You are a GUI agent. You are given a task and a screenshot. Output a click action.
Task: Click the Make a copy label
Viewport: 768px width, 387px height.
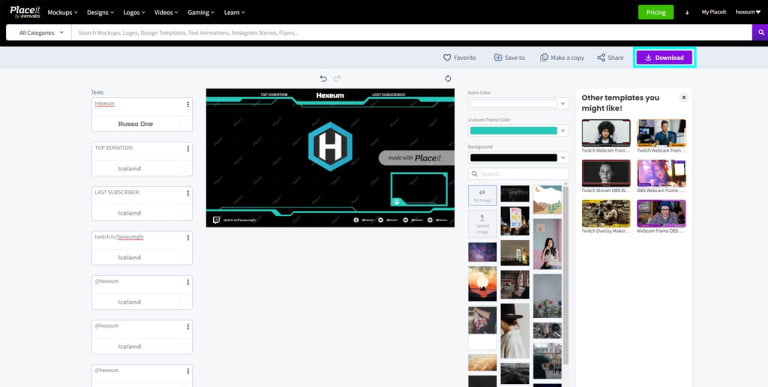point(567,58)
